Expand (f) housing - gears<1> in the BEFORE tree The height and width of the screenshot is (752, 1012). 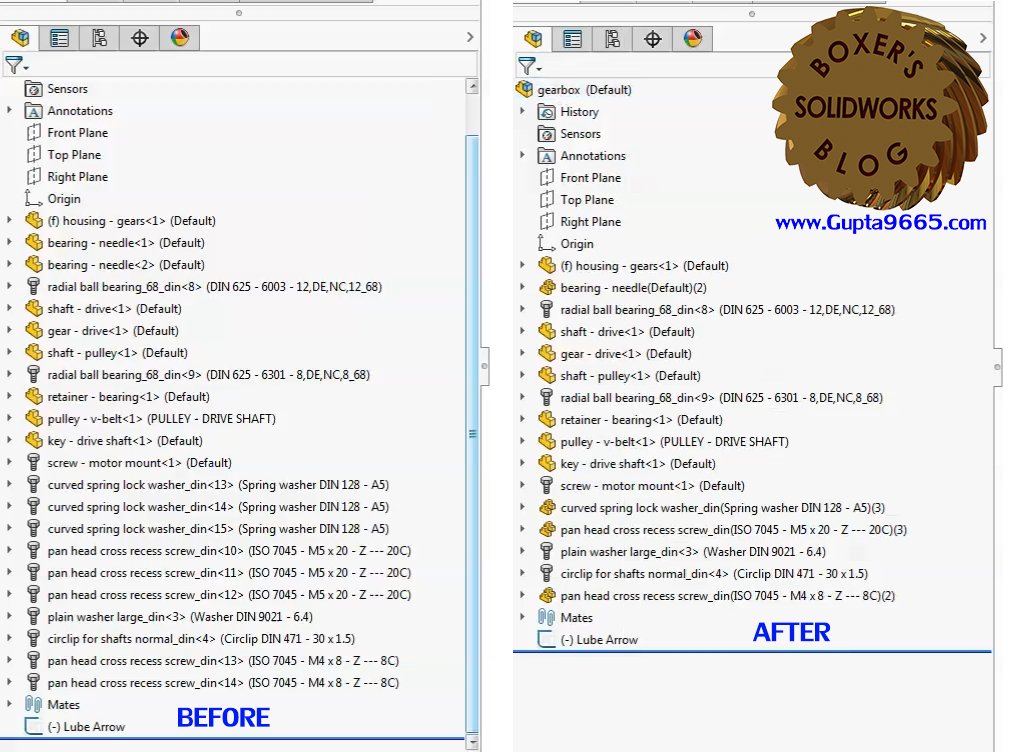pyautogui.click(x=8, y=220)
